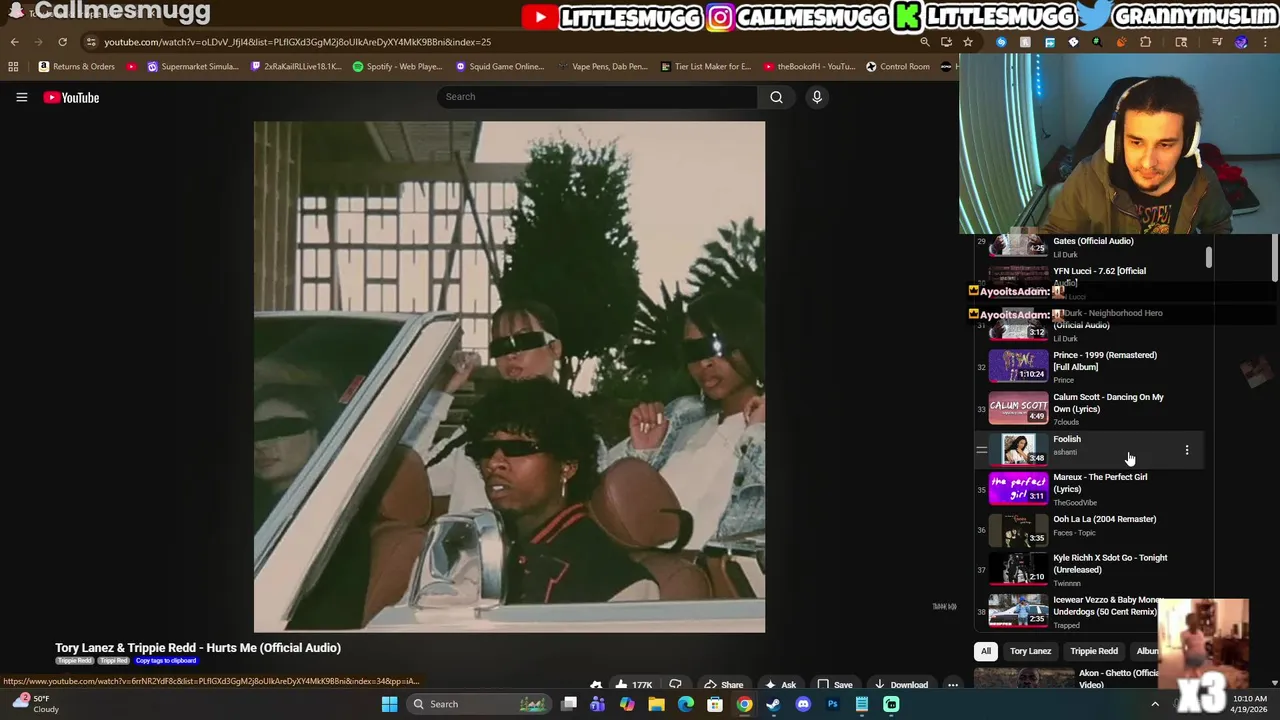Open the Perfect Girl thumbnail
This screenshot has height=720, width=1280.
(x=1018, y=488)
